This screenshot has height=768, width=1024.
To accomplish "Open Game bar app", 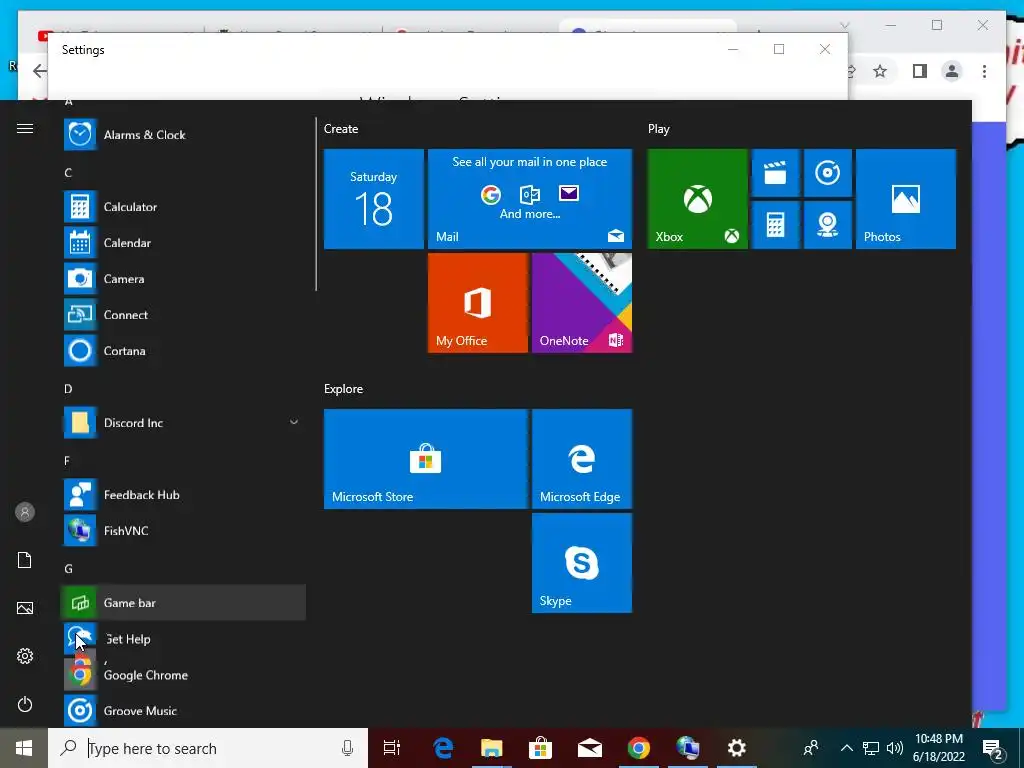I will (183, 602).
